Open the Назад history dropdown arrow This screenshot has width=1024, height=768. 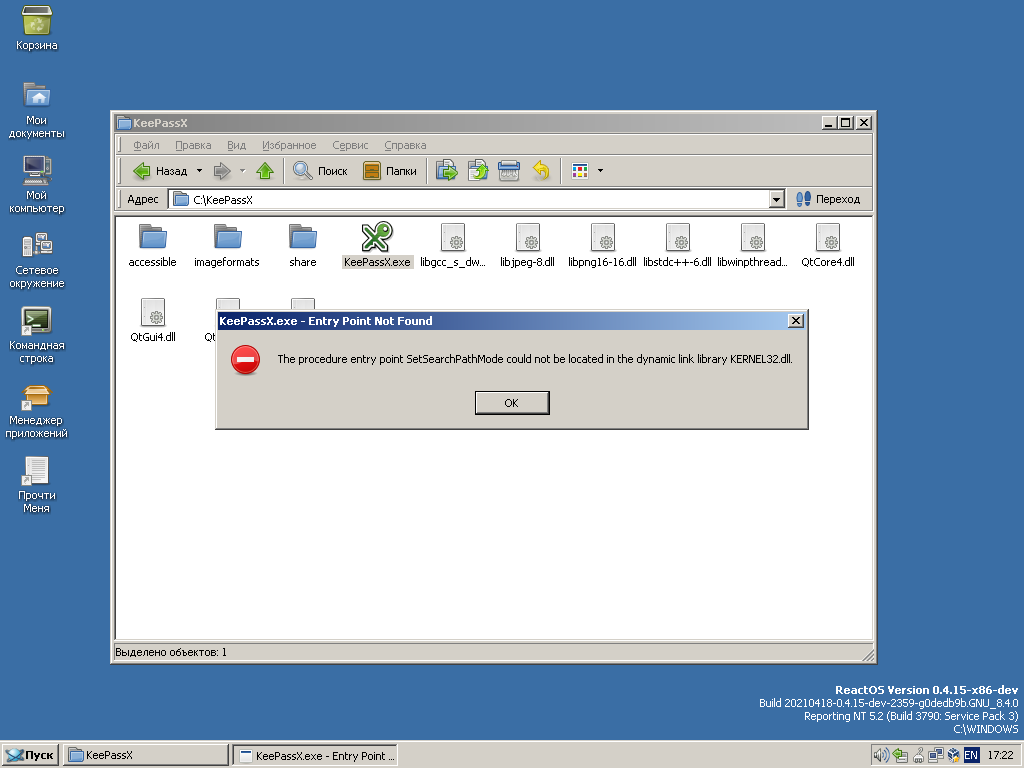point(199,171)
